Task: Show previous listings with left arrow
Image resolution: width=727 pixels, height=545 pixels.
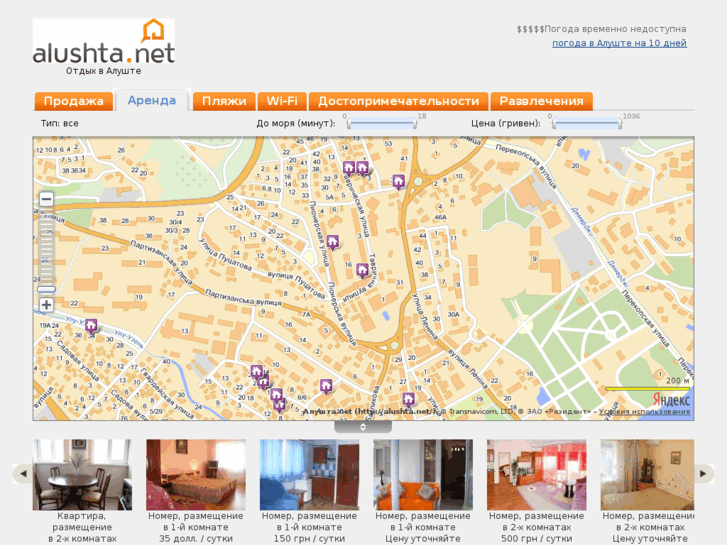Action: coord(23,474)
